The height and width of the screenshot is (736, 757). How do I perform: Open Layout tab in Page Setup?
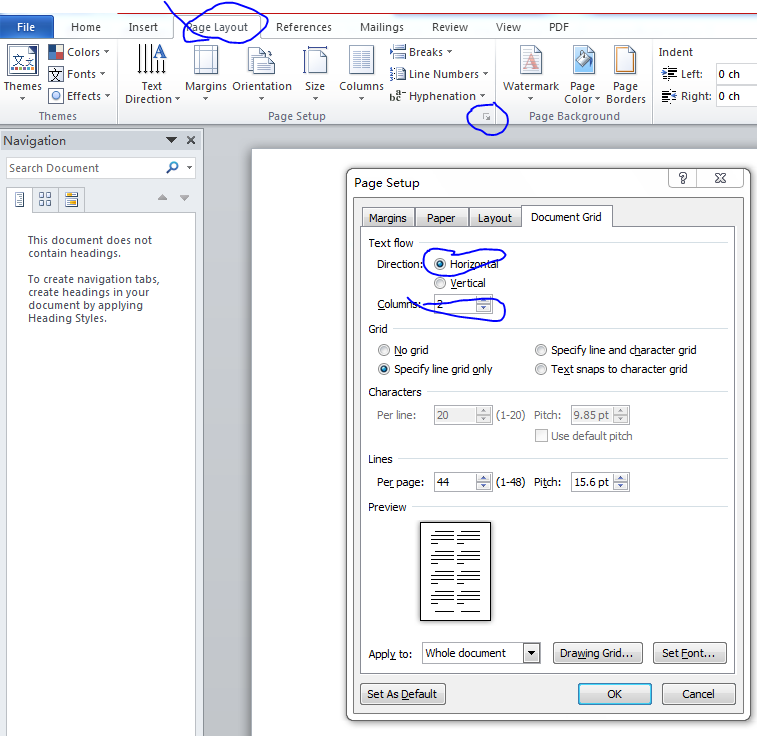coord(495,218)
